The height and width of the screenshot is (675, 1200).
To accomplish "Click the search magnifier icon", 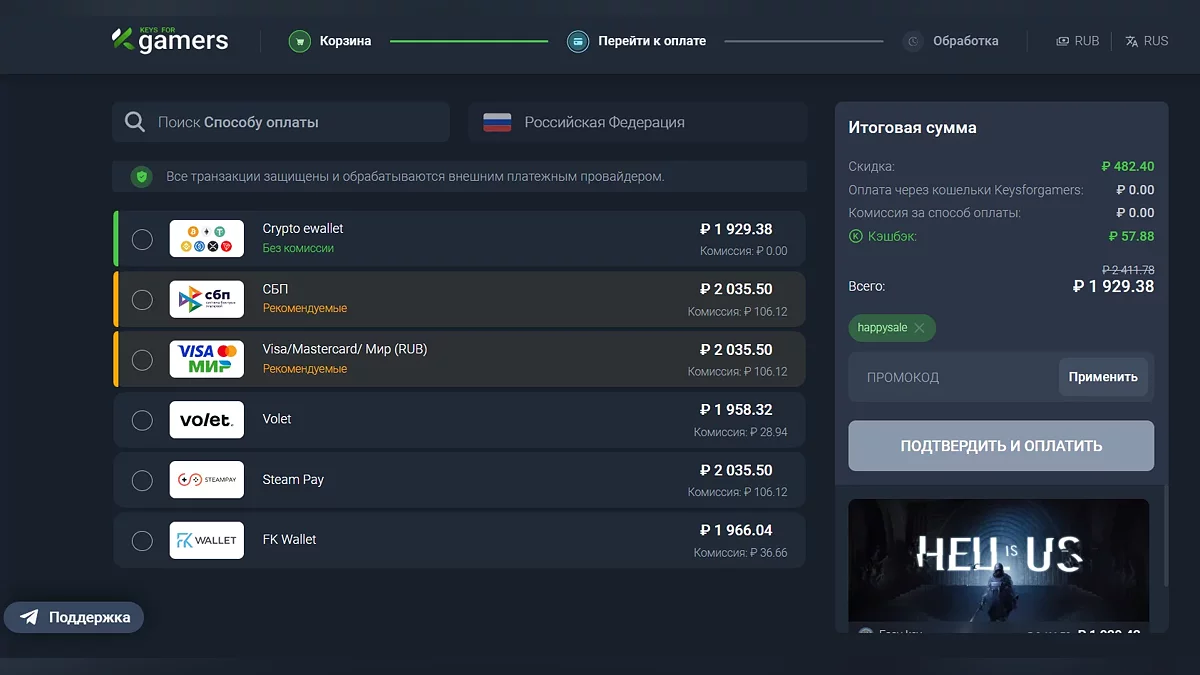I will pyautogui.click(x=135, y=122).
